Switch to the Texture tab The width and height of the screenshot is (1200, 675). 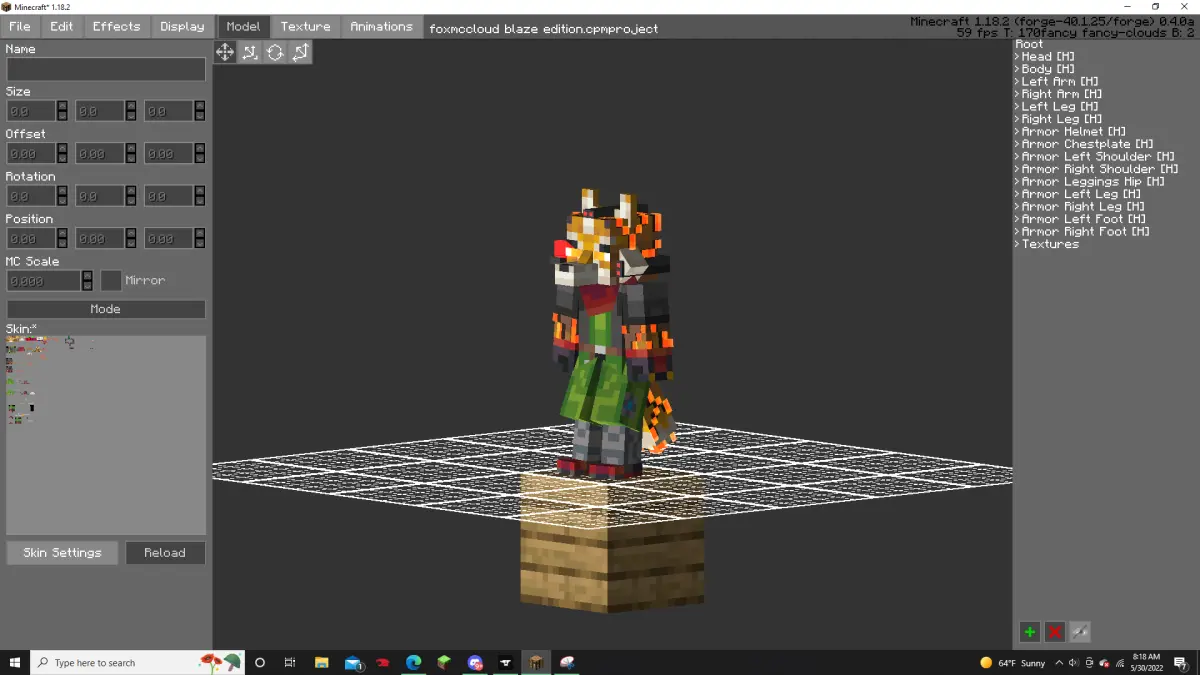pyautogui.click(x=305, y=27)
